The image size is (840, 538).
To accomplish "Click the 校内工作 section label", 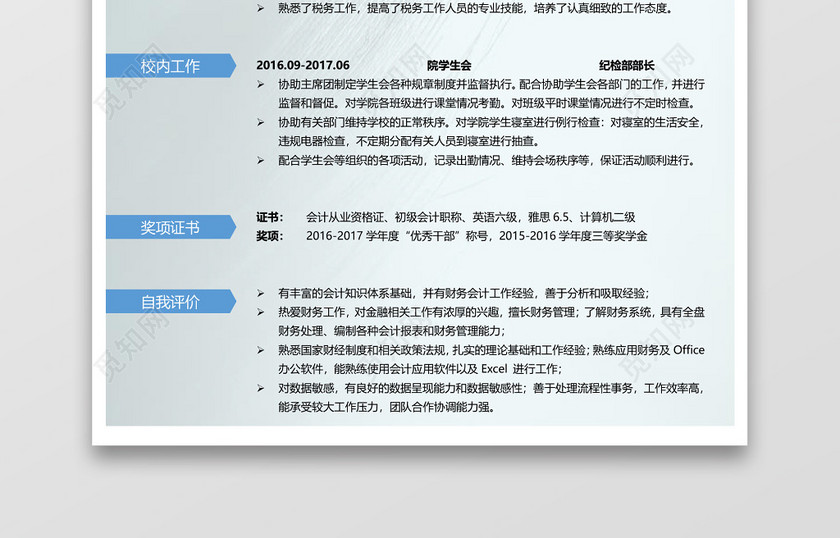I will (x=170, y=66).
